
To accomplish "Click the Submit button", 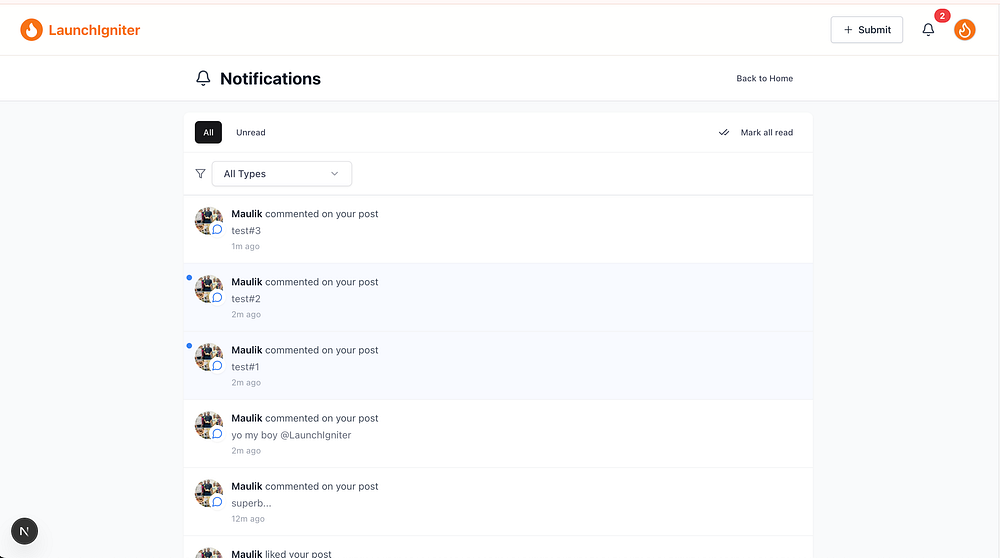I will click(x=866, y=30).
